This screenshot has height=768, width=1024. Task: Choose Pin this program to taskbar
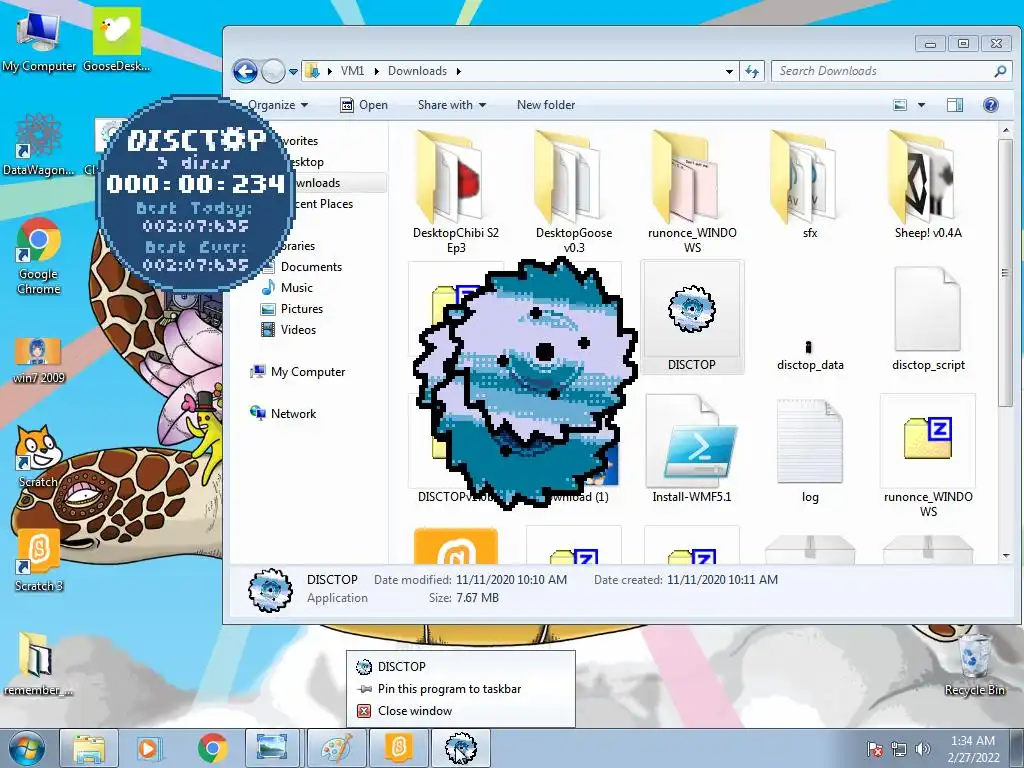[460, 688]
